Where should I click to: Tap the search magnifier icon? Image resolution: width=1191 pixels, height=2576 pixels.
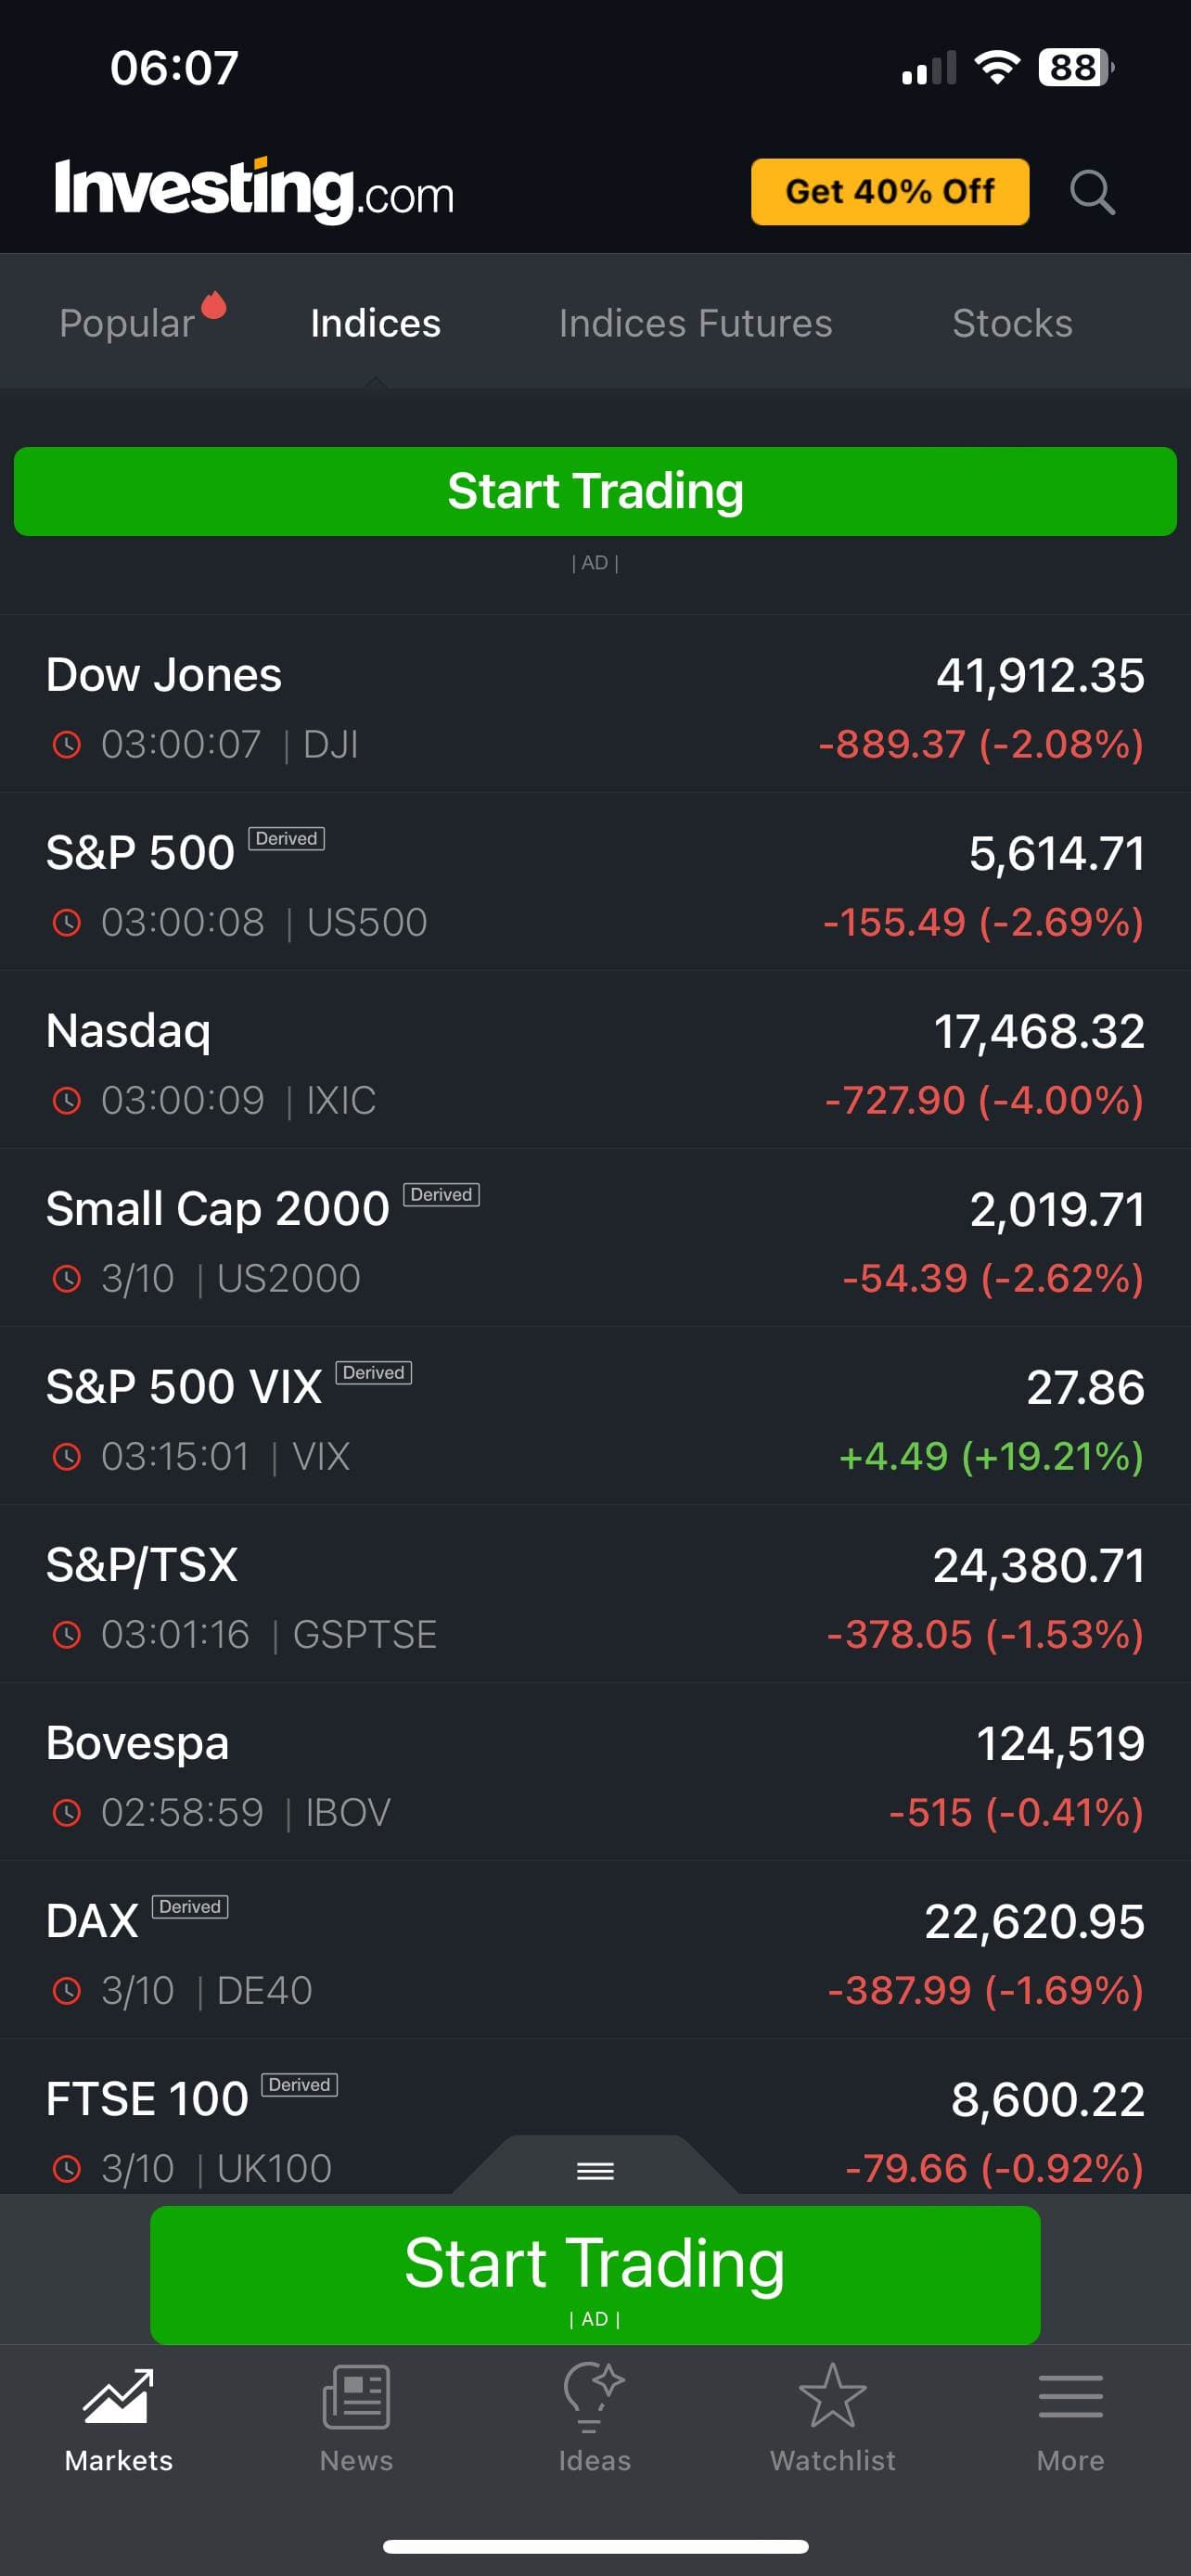pyautogui.click(x=1091, y=191)
